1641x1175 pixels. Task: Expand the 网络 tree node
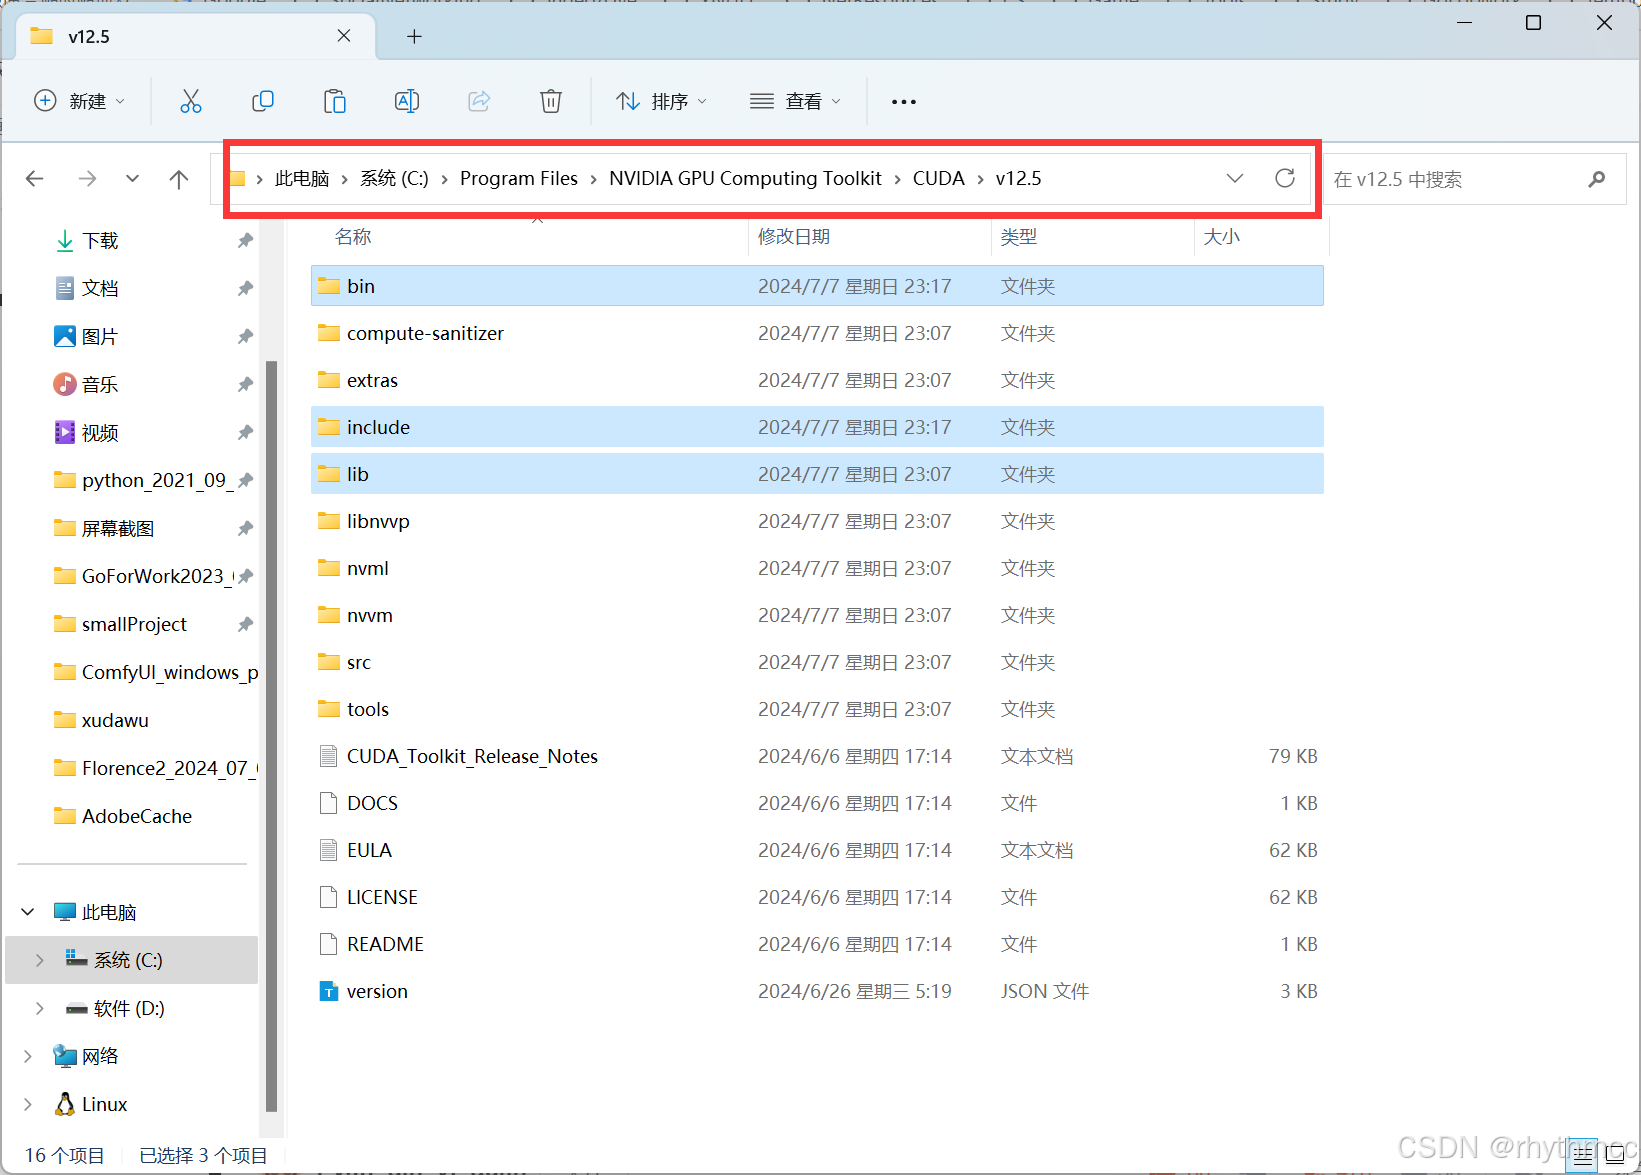tap(28, 1056)
